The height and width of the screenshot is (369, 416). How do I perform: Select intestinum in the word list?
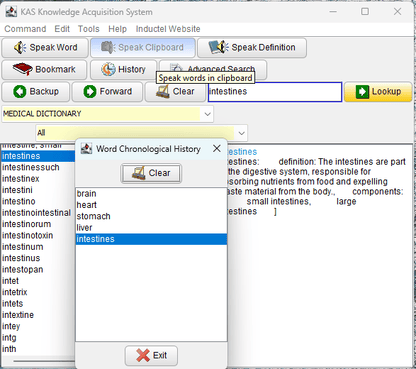38,247
